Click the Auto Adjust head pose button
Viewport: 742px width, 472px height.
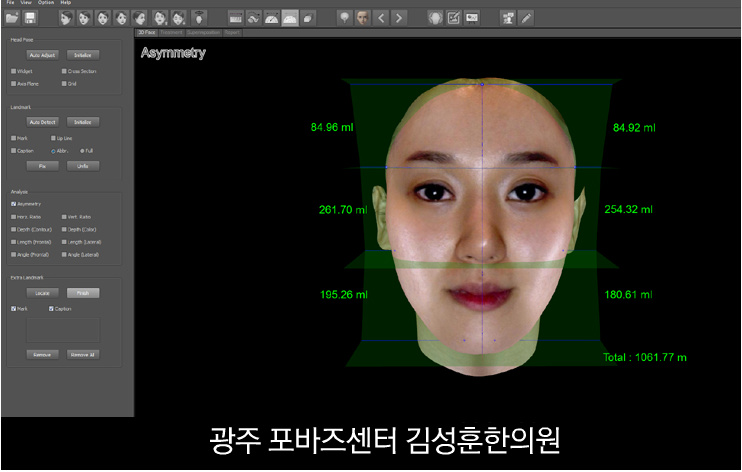click(42, 55)
